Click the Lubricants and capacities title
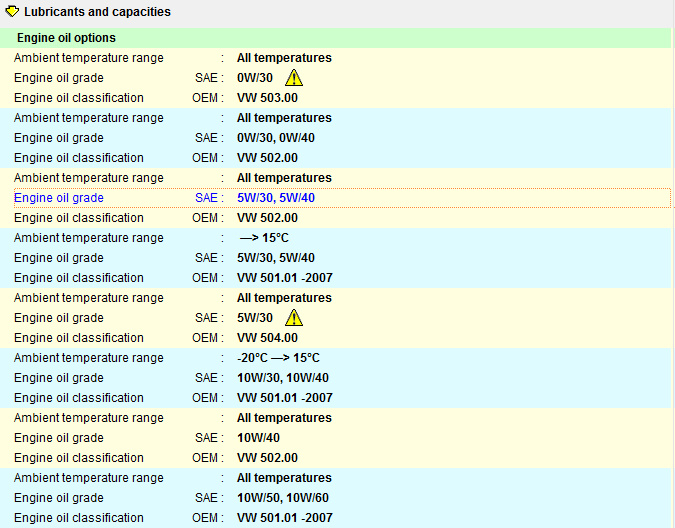This screenshot has height=528, width=675. click(97, 12)
